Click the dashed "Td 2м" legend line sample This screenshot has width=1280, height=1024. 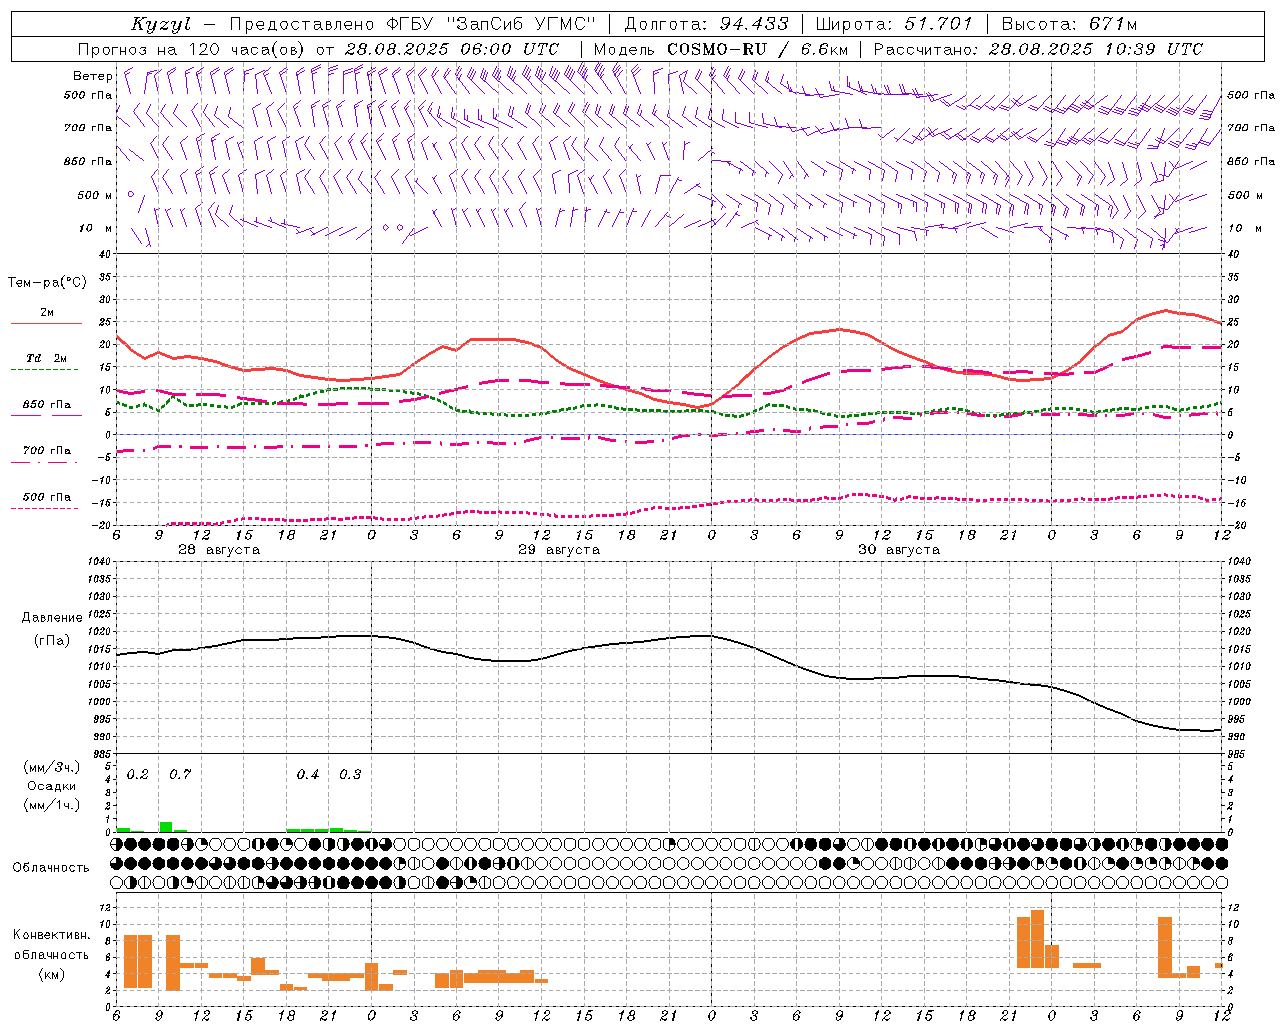[x=44, y=369]
